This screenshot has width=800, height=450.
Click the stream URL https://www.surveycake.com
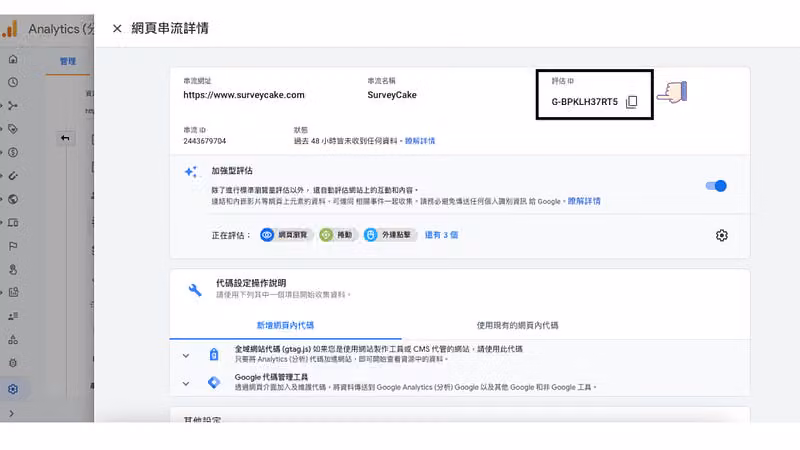point(244,95)
